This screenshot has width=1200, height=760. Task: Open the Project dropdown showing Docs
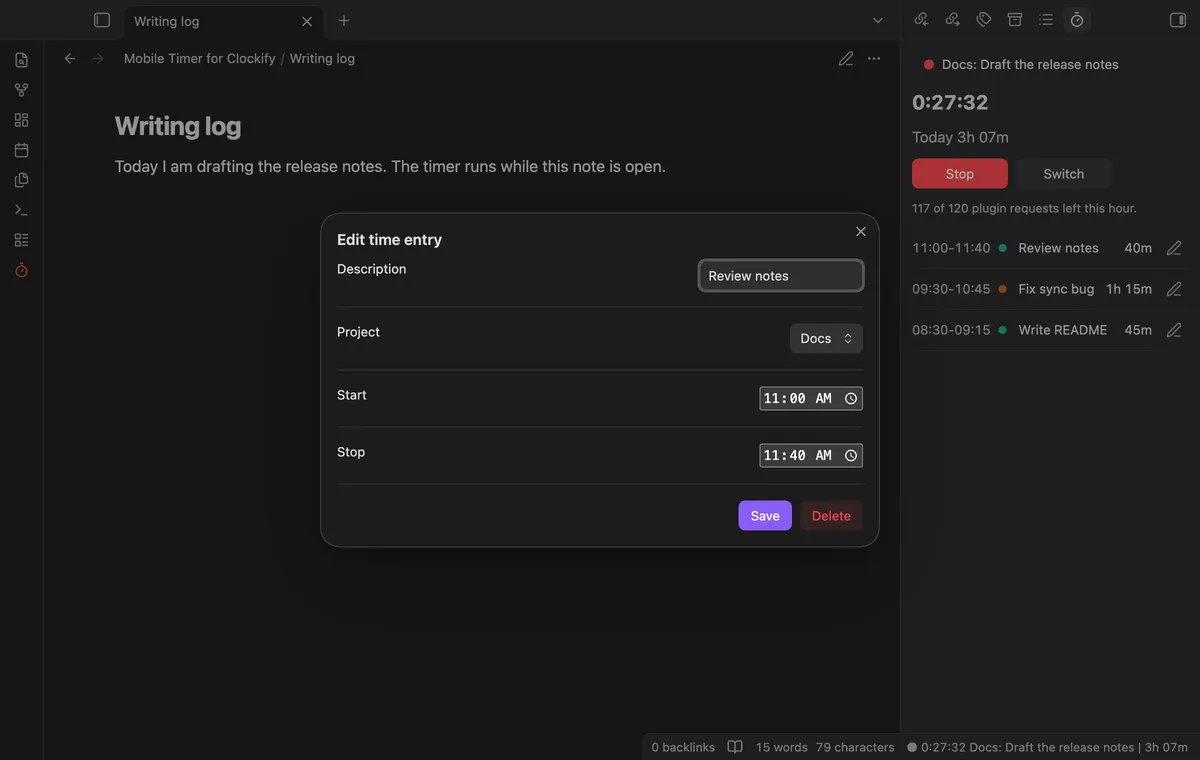[826, 338]
